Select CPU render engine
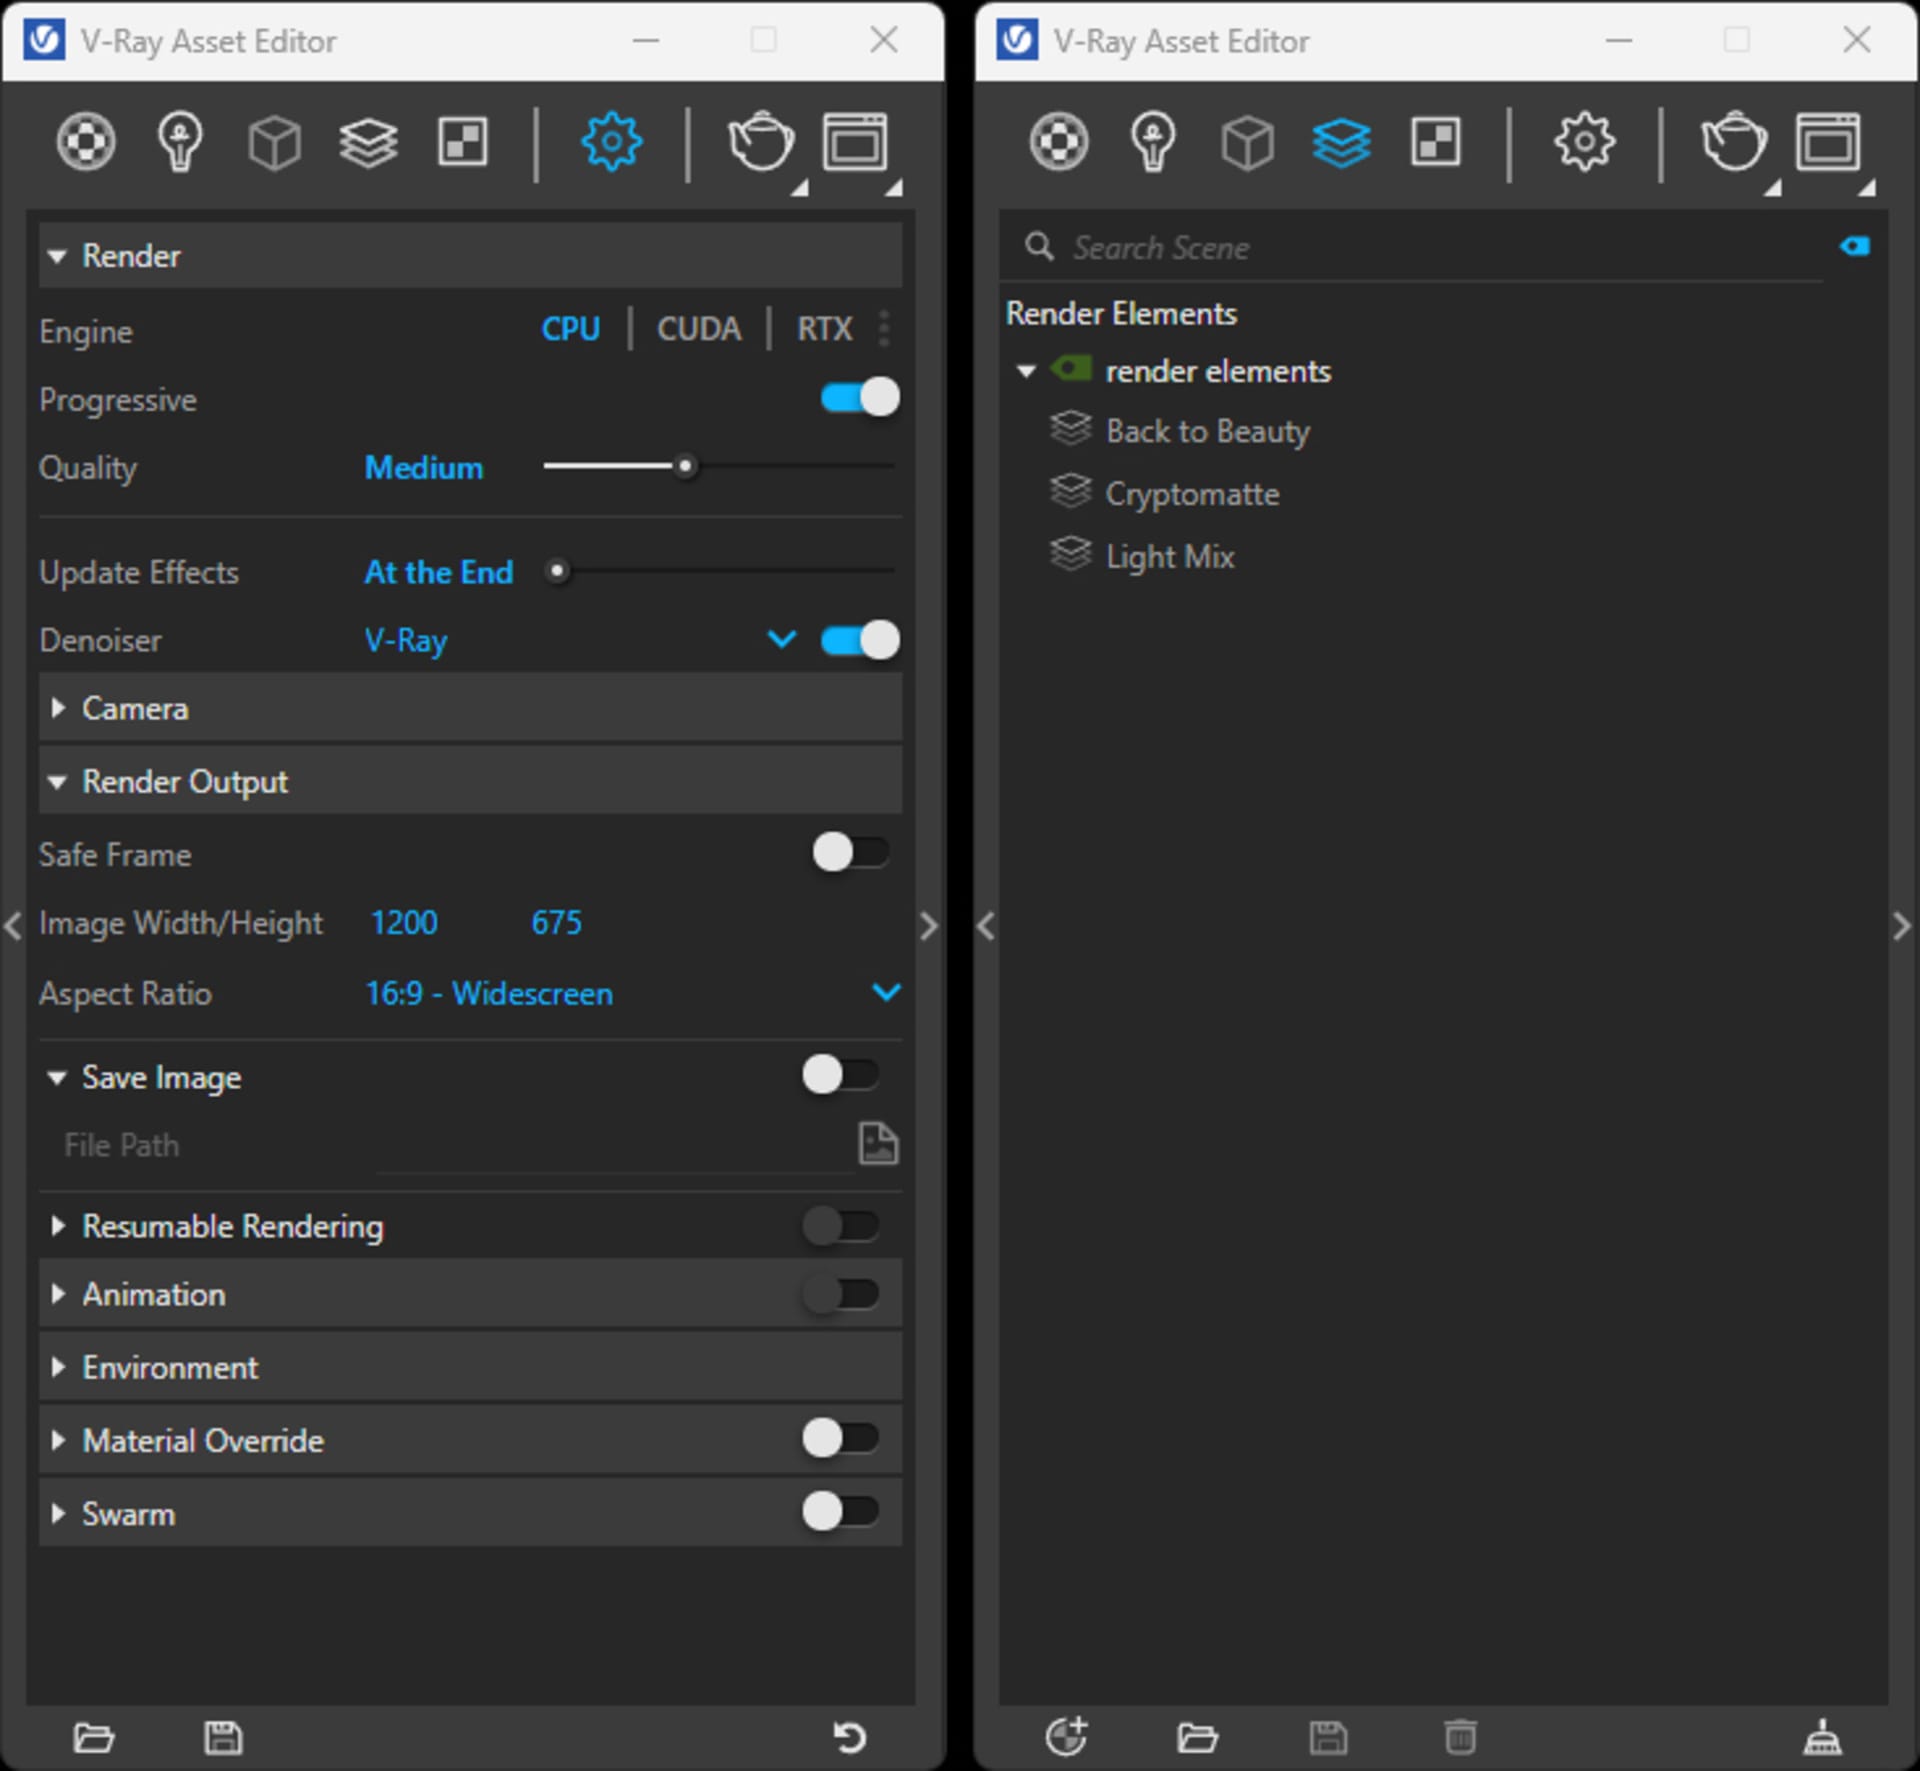Screen dimensions: 1920x1771 click(570, 329)
